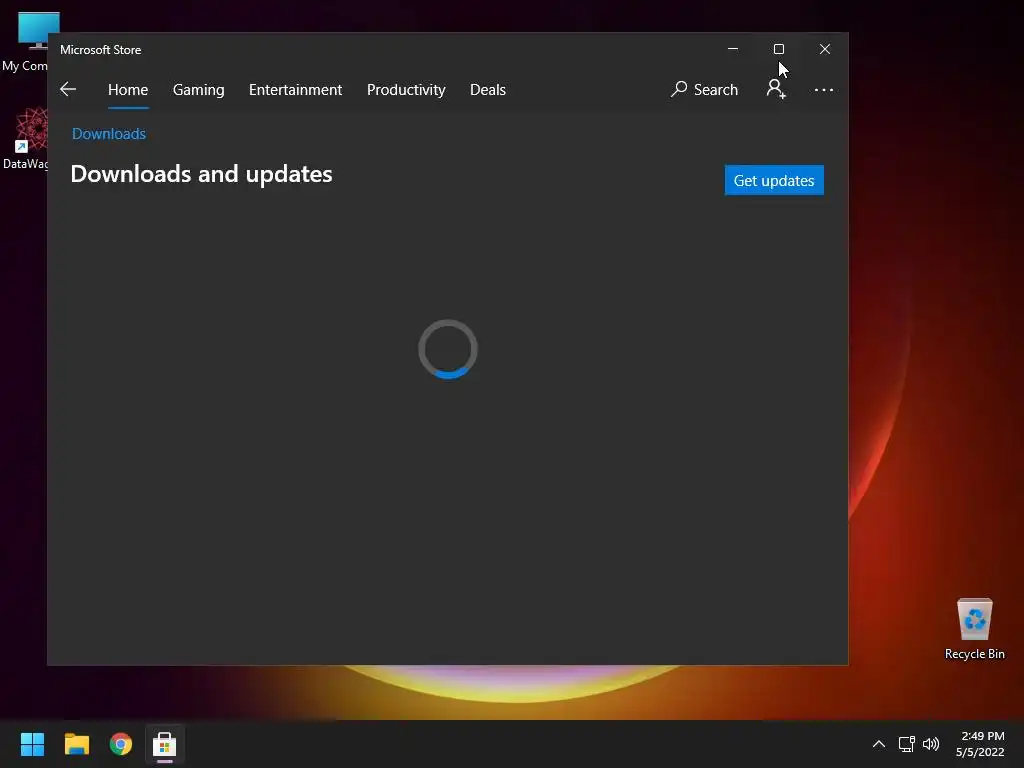Click the network icon in the tray

coord(906,744)
